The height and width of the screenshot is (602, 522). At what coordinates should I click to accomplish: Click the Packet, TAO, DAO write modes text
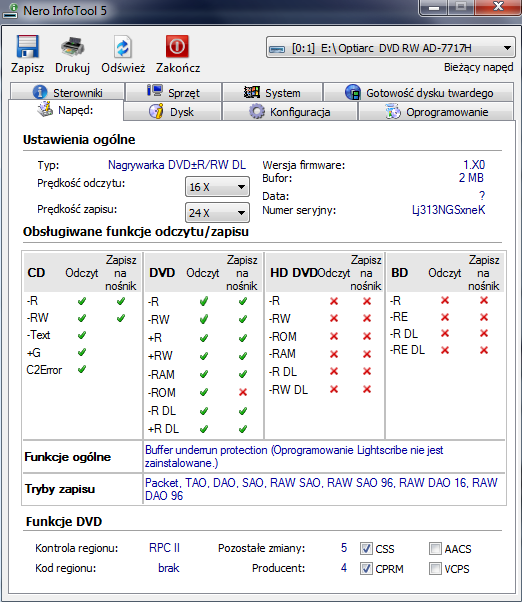pyautogui.click(x=321, y=489)
